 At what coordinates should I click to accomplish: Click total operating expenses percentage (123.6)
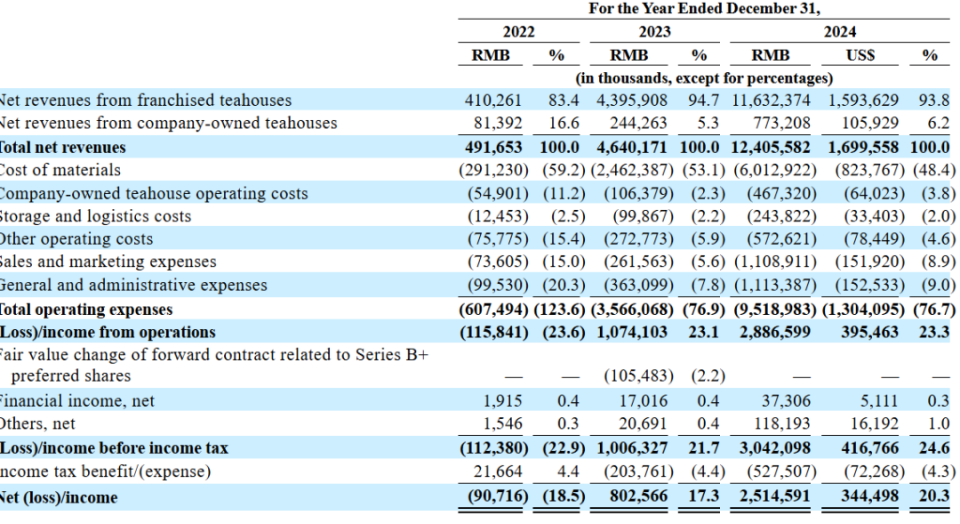tap(560, 309)
